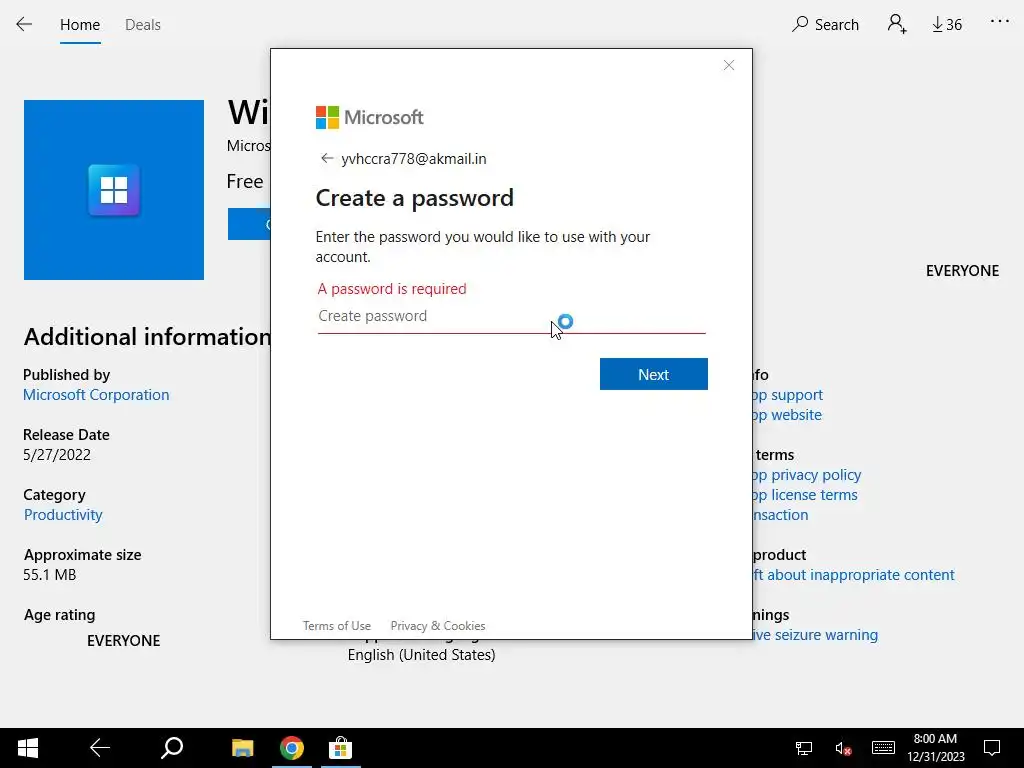Open the three-dot more menu
Viewport: 1024px width, 768px height.
(999, 22)
